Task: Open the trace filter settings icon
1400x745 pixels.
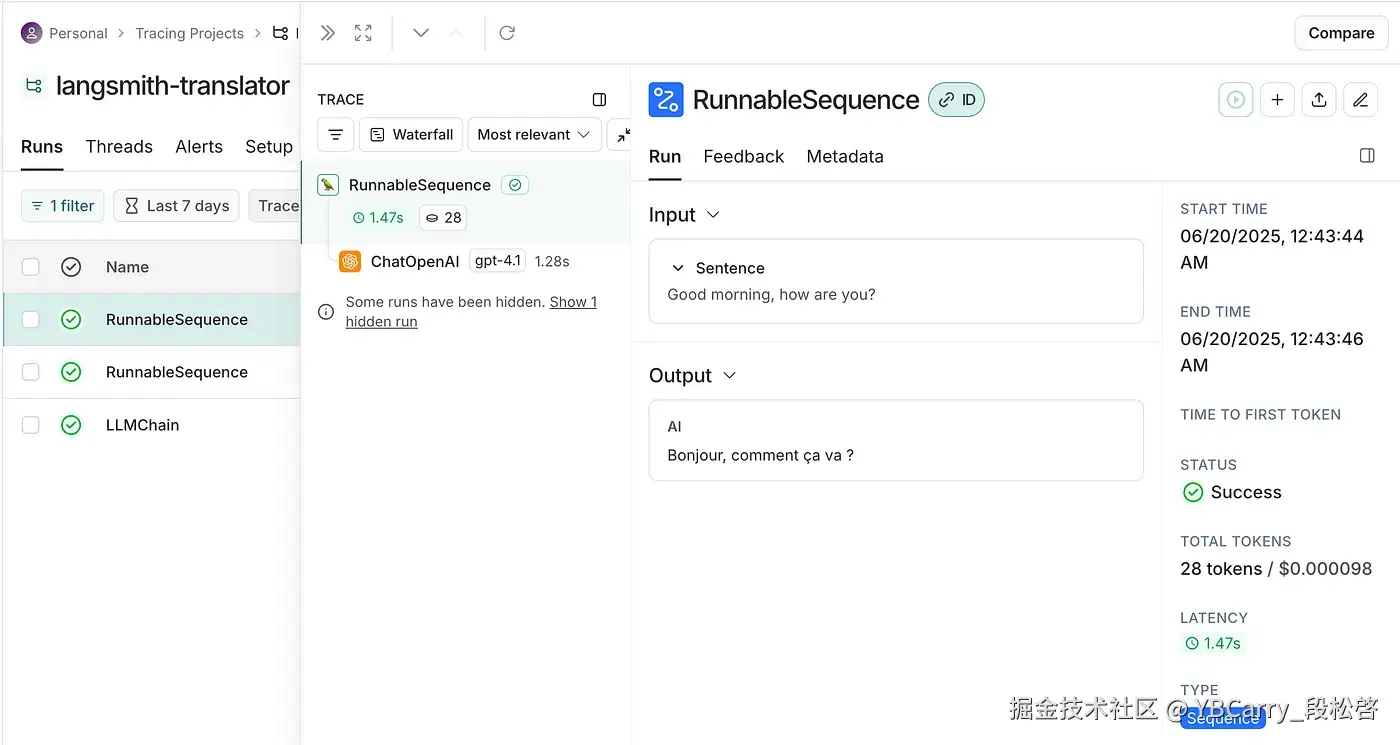Action: (x=335, y=134)
